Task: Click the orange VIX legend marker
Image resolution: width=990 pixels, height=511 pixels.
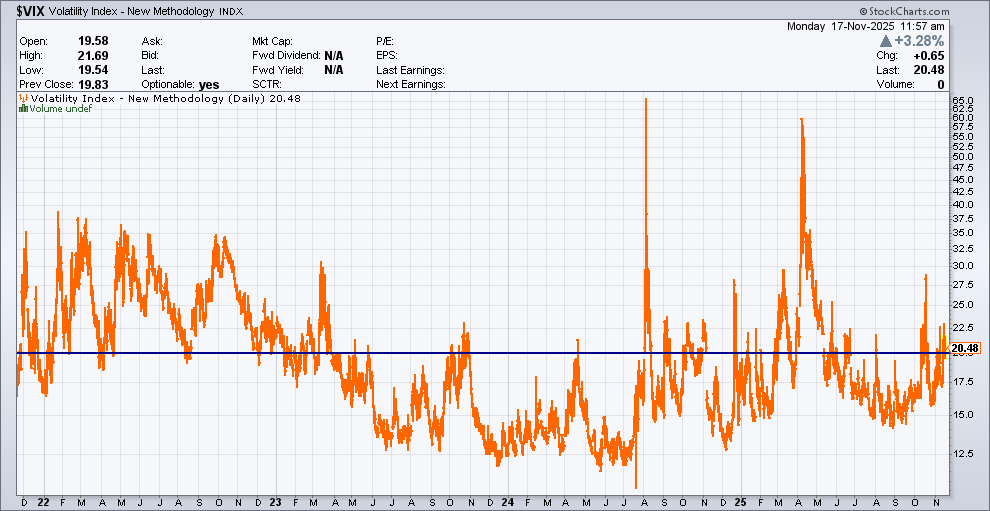Action: (24, 99)
